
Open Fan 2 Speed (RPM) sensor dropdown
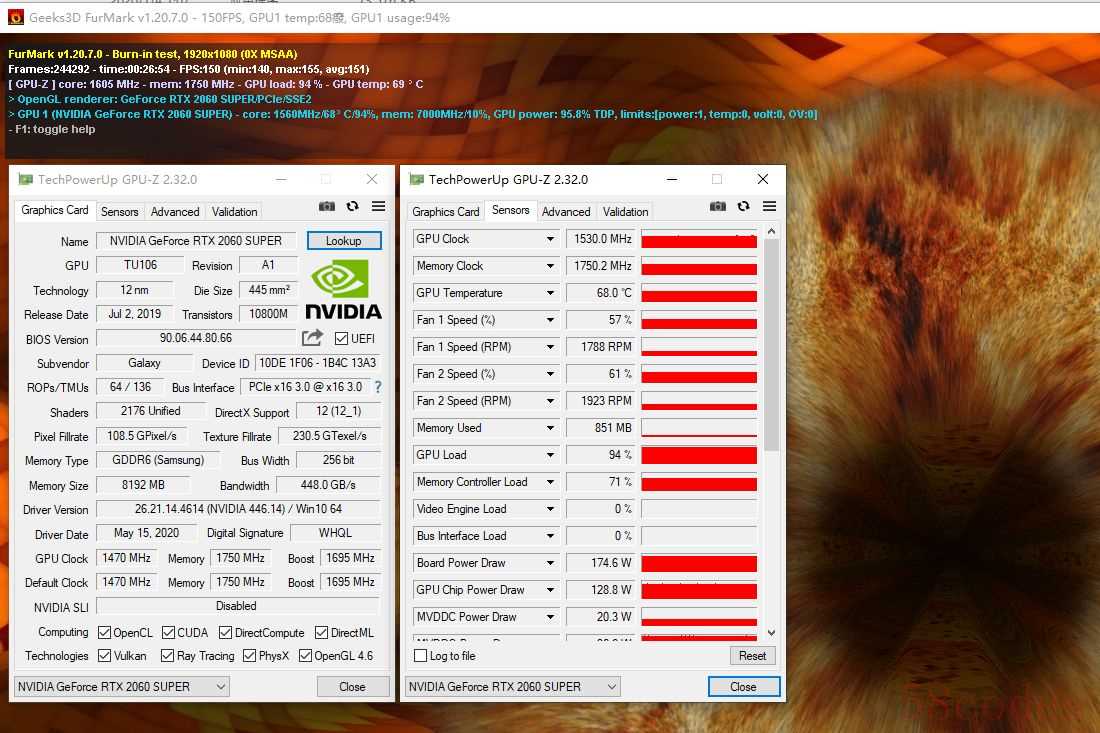551,401
